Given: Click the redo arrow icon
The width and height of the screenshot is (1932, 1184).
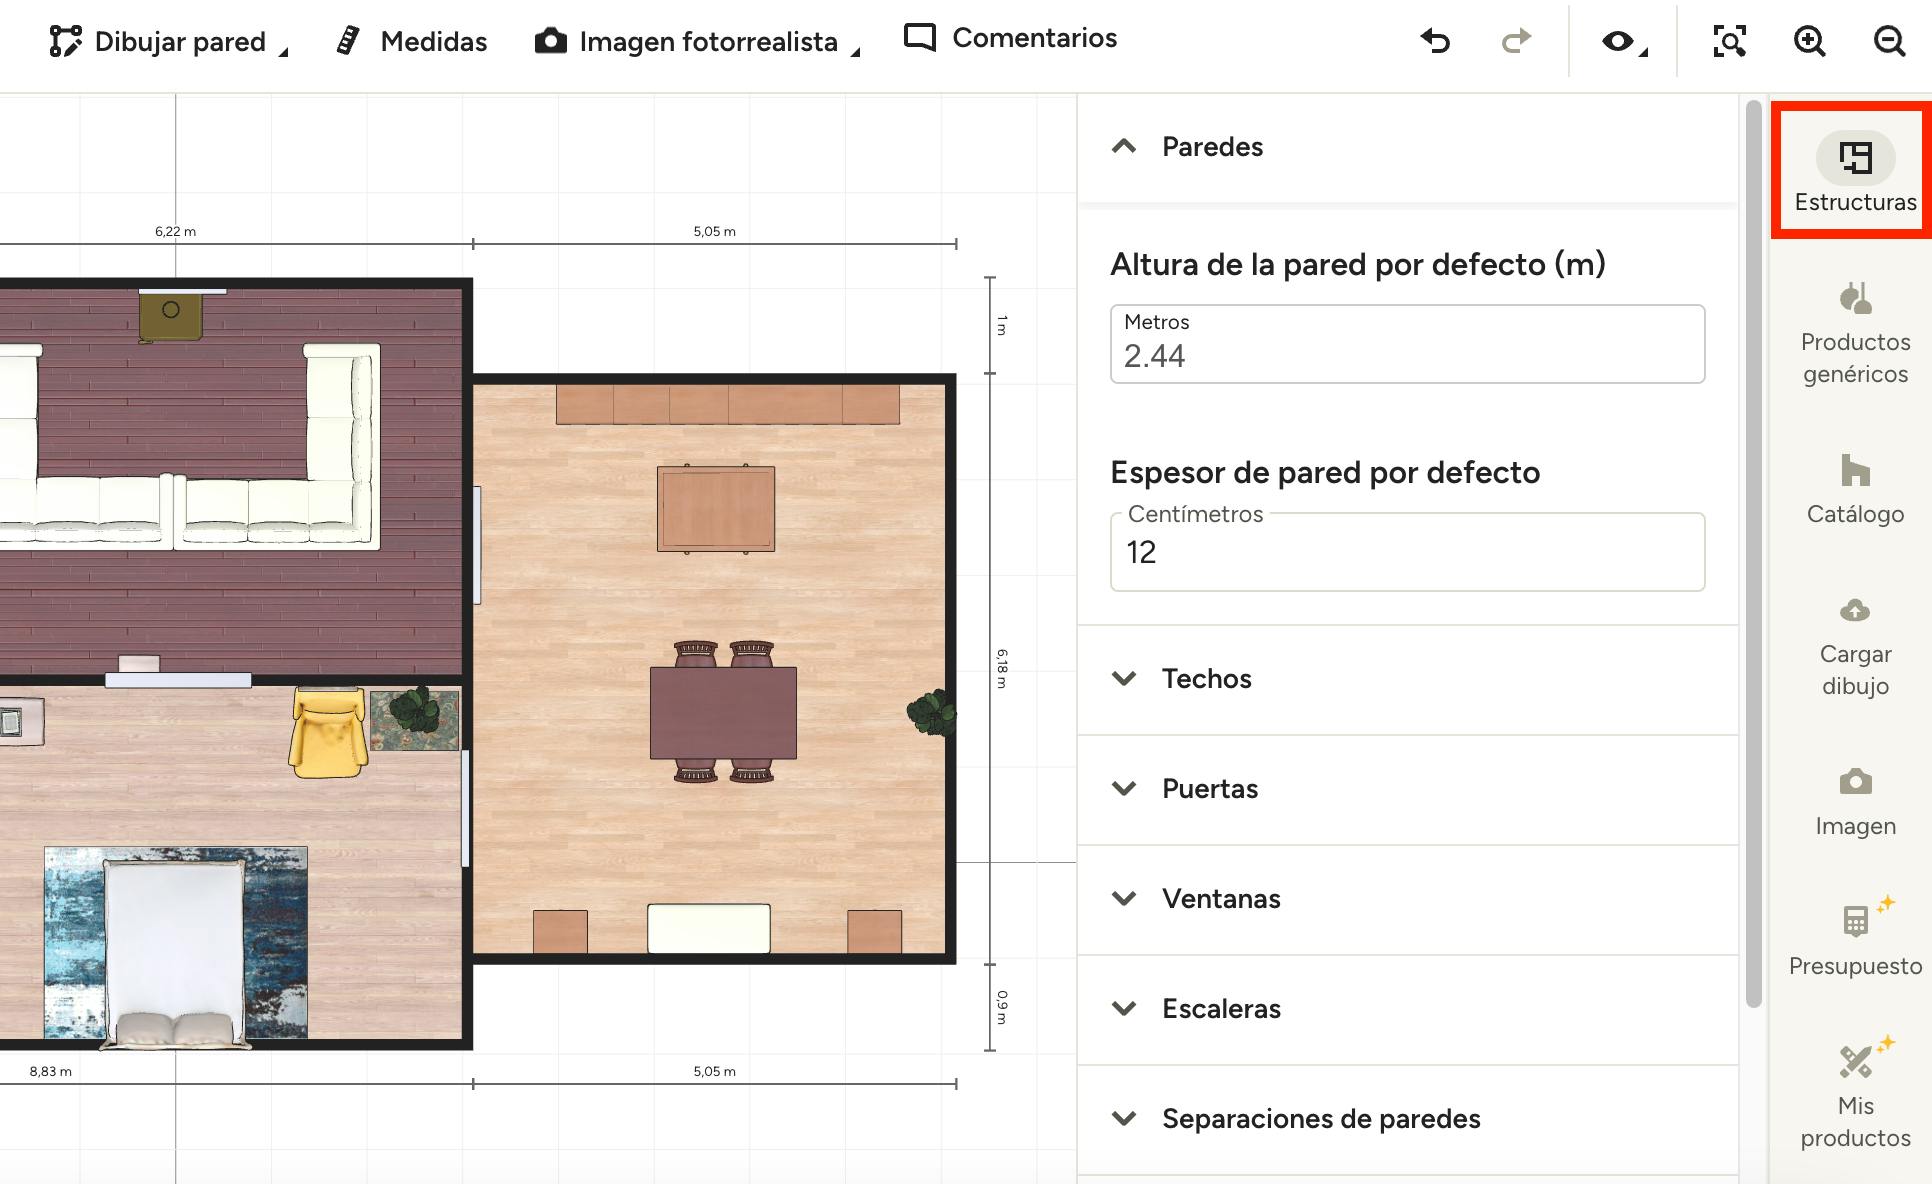Looking at the screenshot, I should click(1516, 41).
